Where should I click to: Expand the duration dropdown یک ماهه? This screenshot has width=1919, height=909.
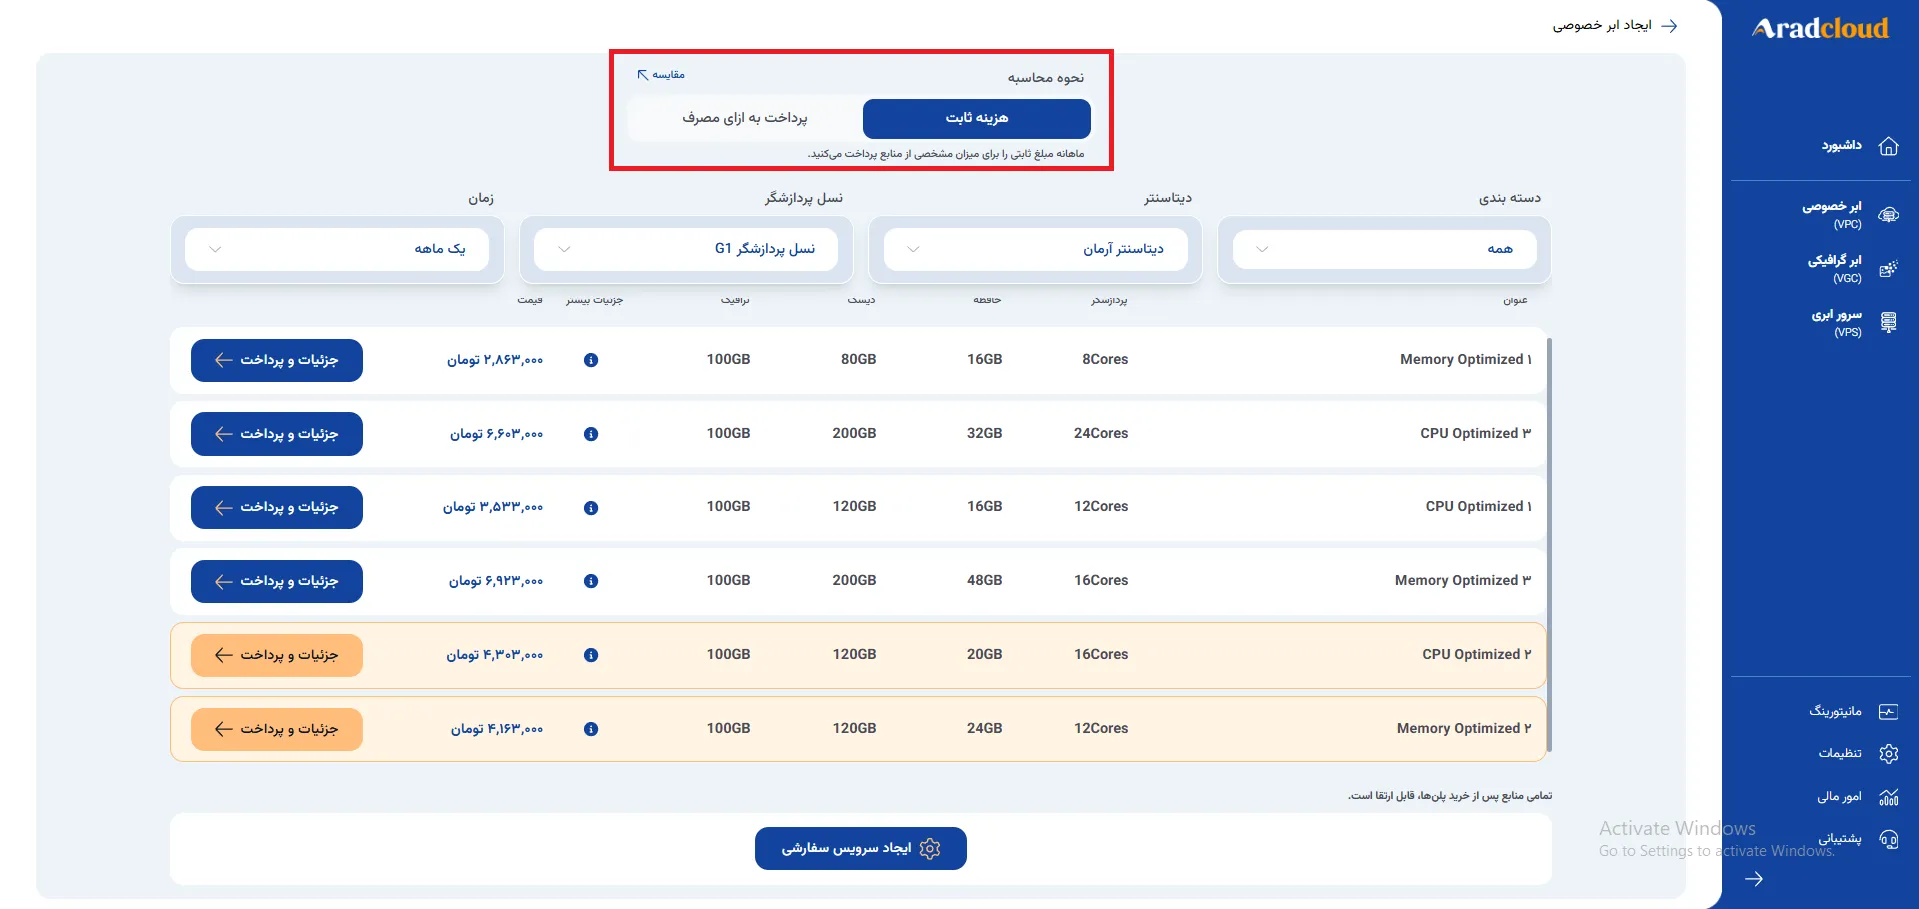337,249
